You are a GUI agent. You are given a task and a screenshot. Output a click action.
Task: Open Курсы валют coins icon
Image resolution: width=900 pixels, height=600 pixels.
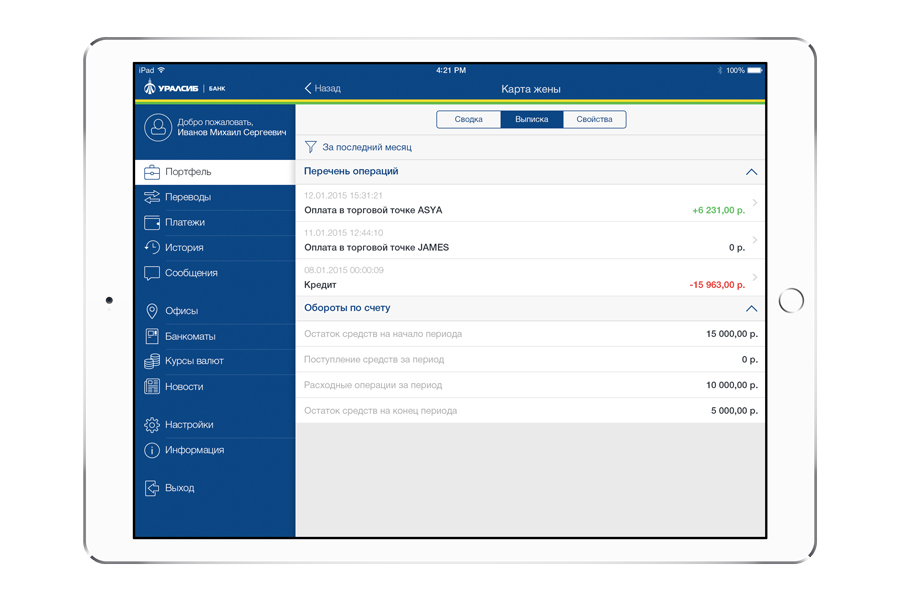tap(152, 361)
